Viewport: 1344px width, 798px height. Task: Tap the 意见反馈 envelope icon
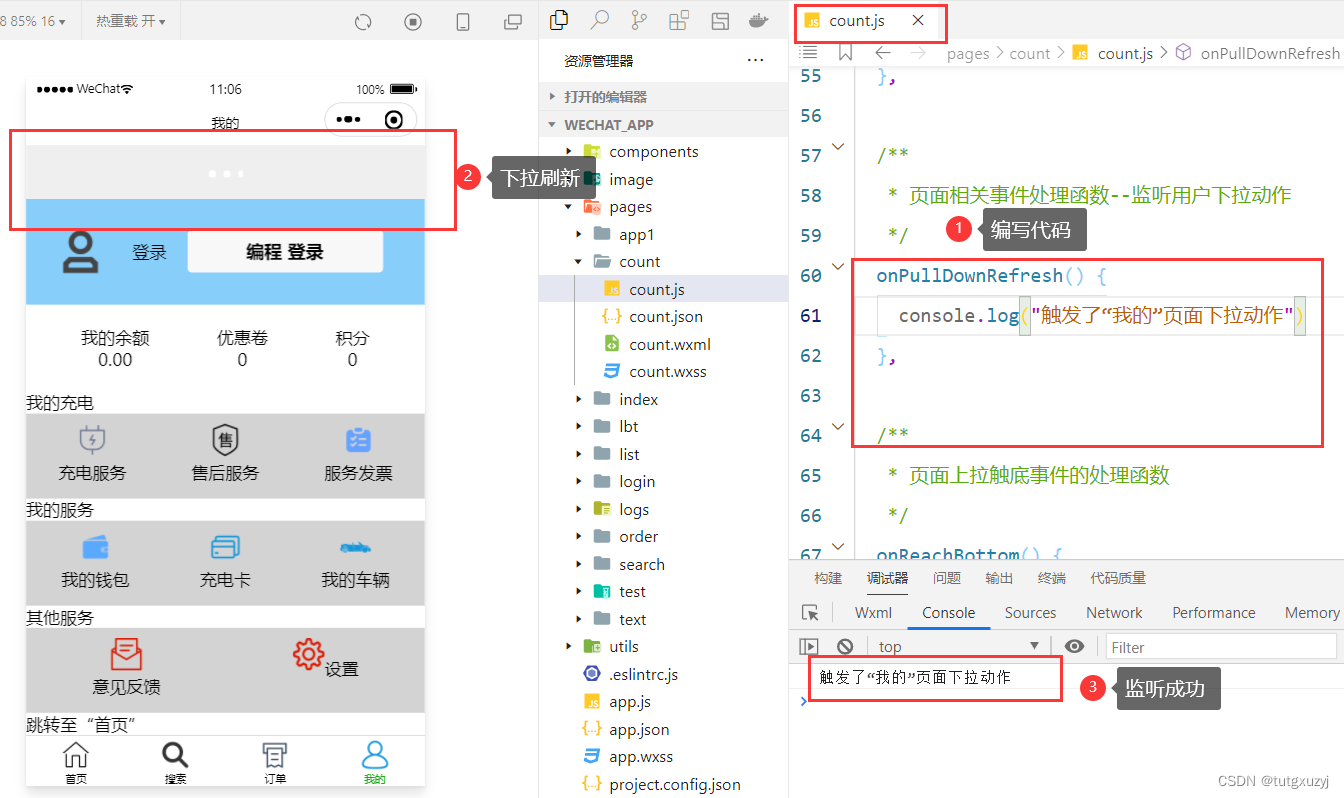pyautogui.click(x=126, y=655)
